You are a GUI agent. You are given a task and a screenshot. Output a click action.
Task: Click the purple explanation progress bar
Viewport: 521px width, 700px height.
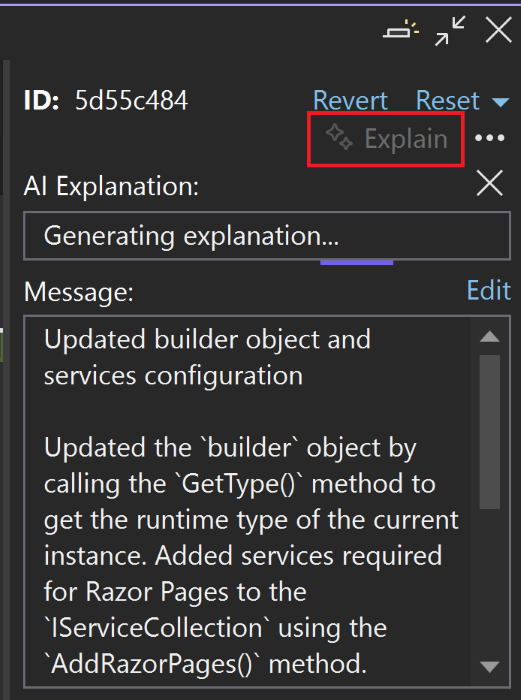click(356, 262)
